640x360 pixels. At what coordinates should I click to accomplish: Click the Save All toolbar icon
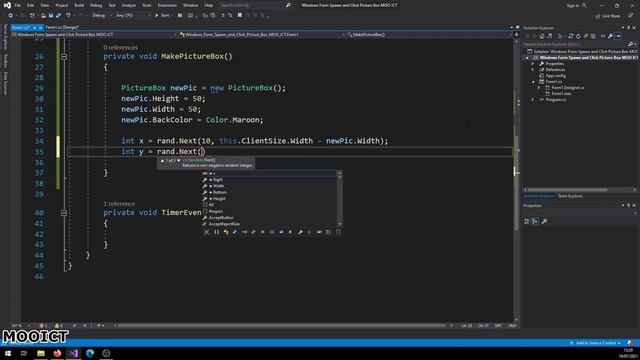pos(58,16)
